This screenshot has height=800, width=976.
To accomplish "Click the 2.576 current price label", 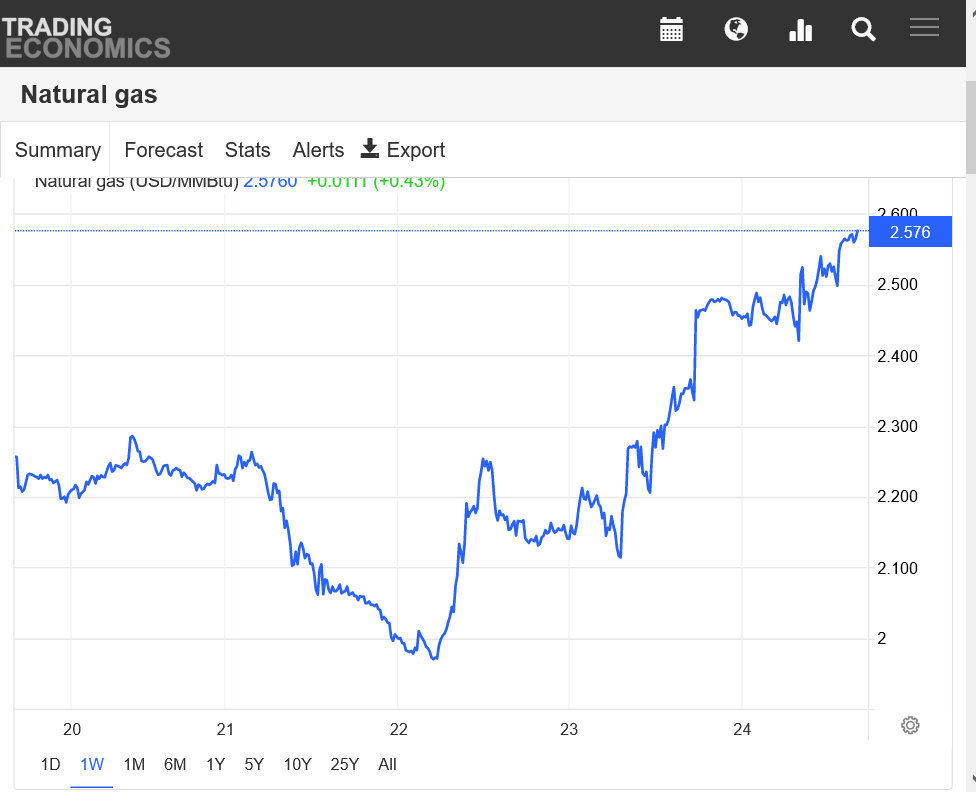I will [910, 232].
